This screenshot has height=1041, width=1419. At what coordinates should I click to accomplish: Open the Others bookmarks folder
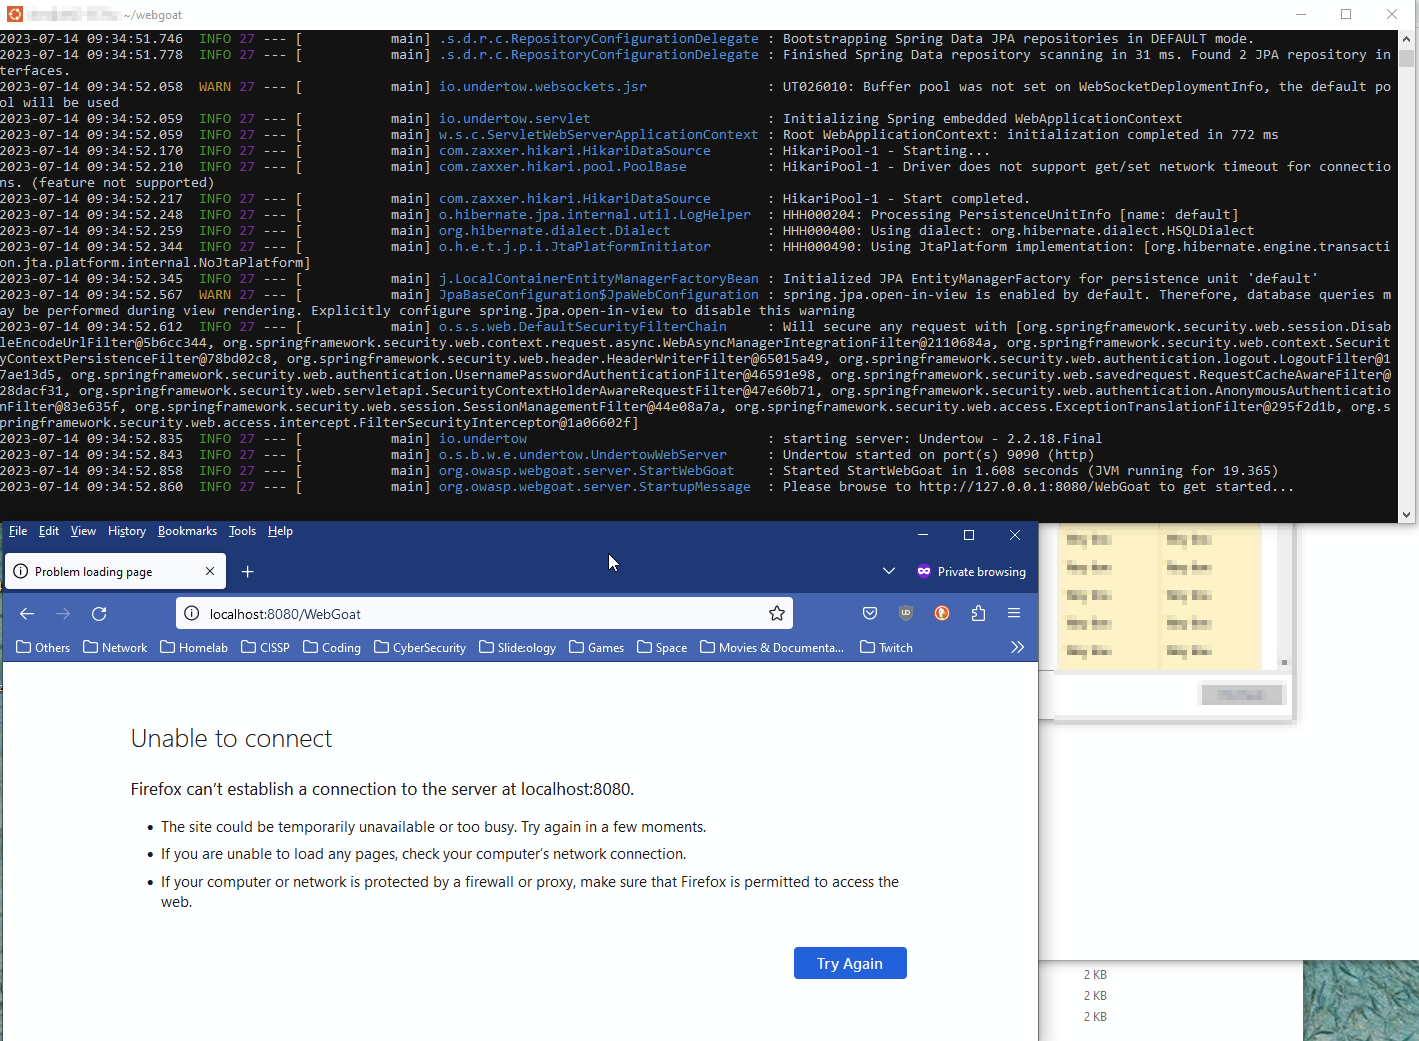[x=43, y=647]
